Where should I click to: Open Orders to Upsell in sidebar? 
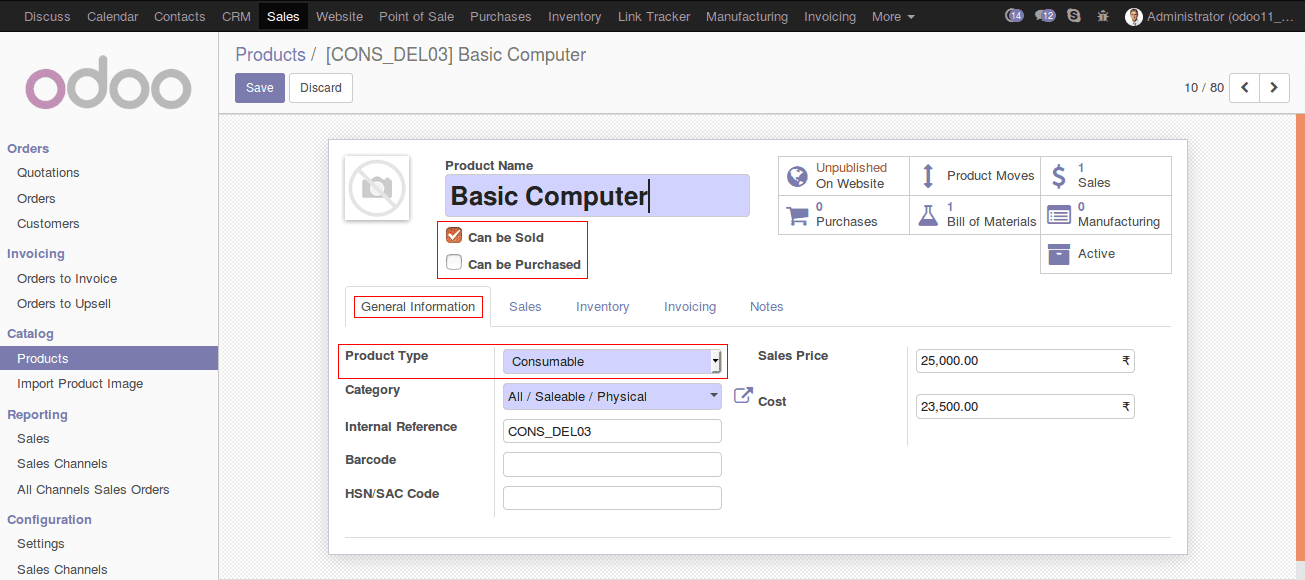pos(64,304)
